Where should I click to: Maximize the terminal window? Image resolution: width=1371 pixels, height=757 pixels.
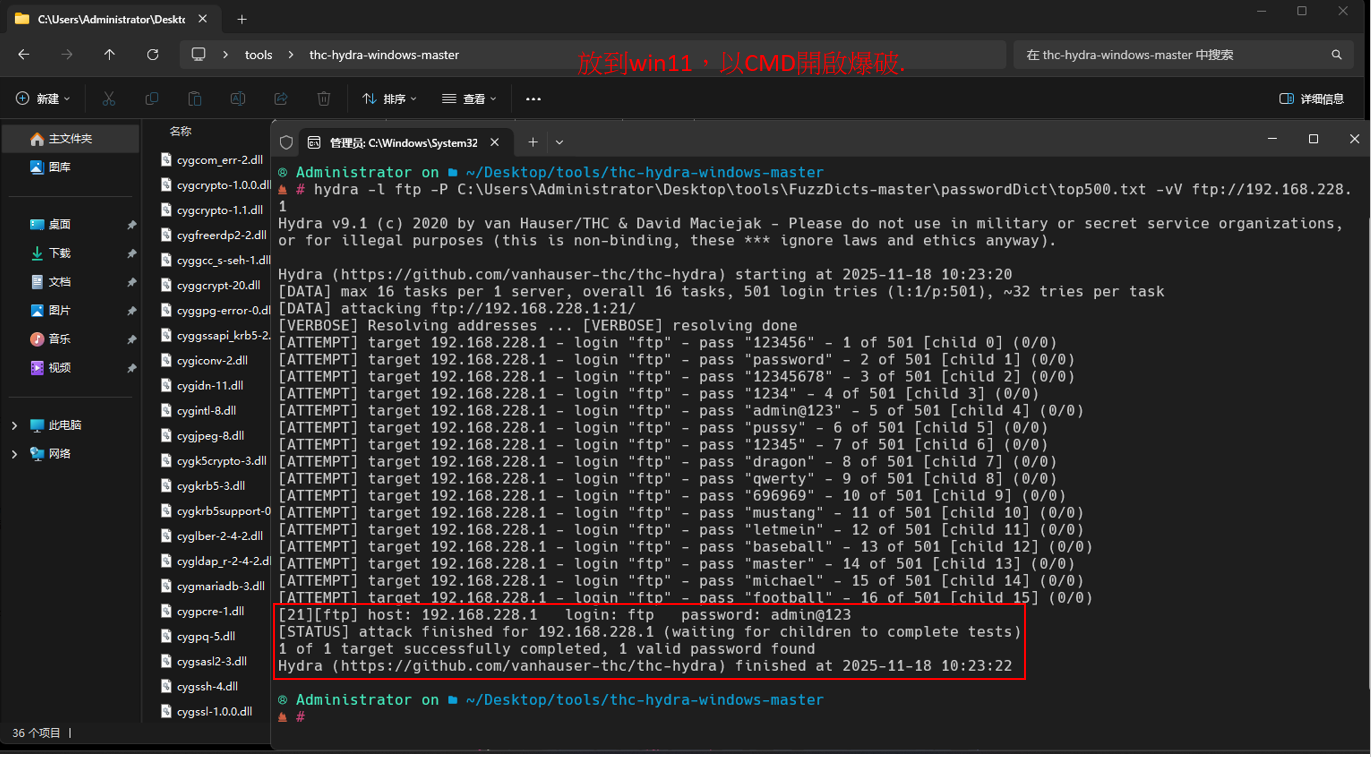pos(1313,139)
